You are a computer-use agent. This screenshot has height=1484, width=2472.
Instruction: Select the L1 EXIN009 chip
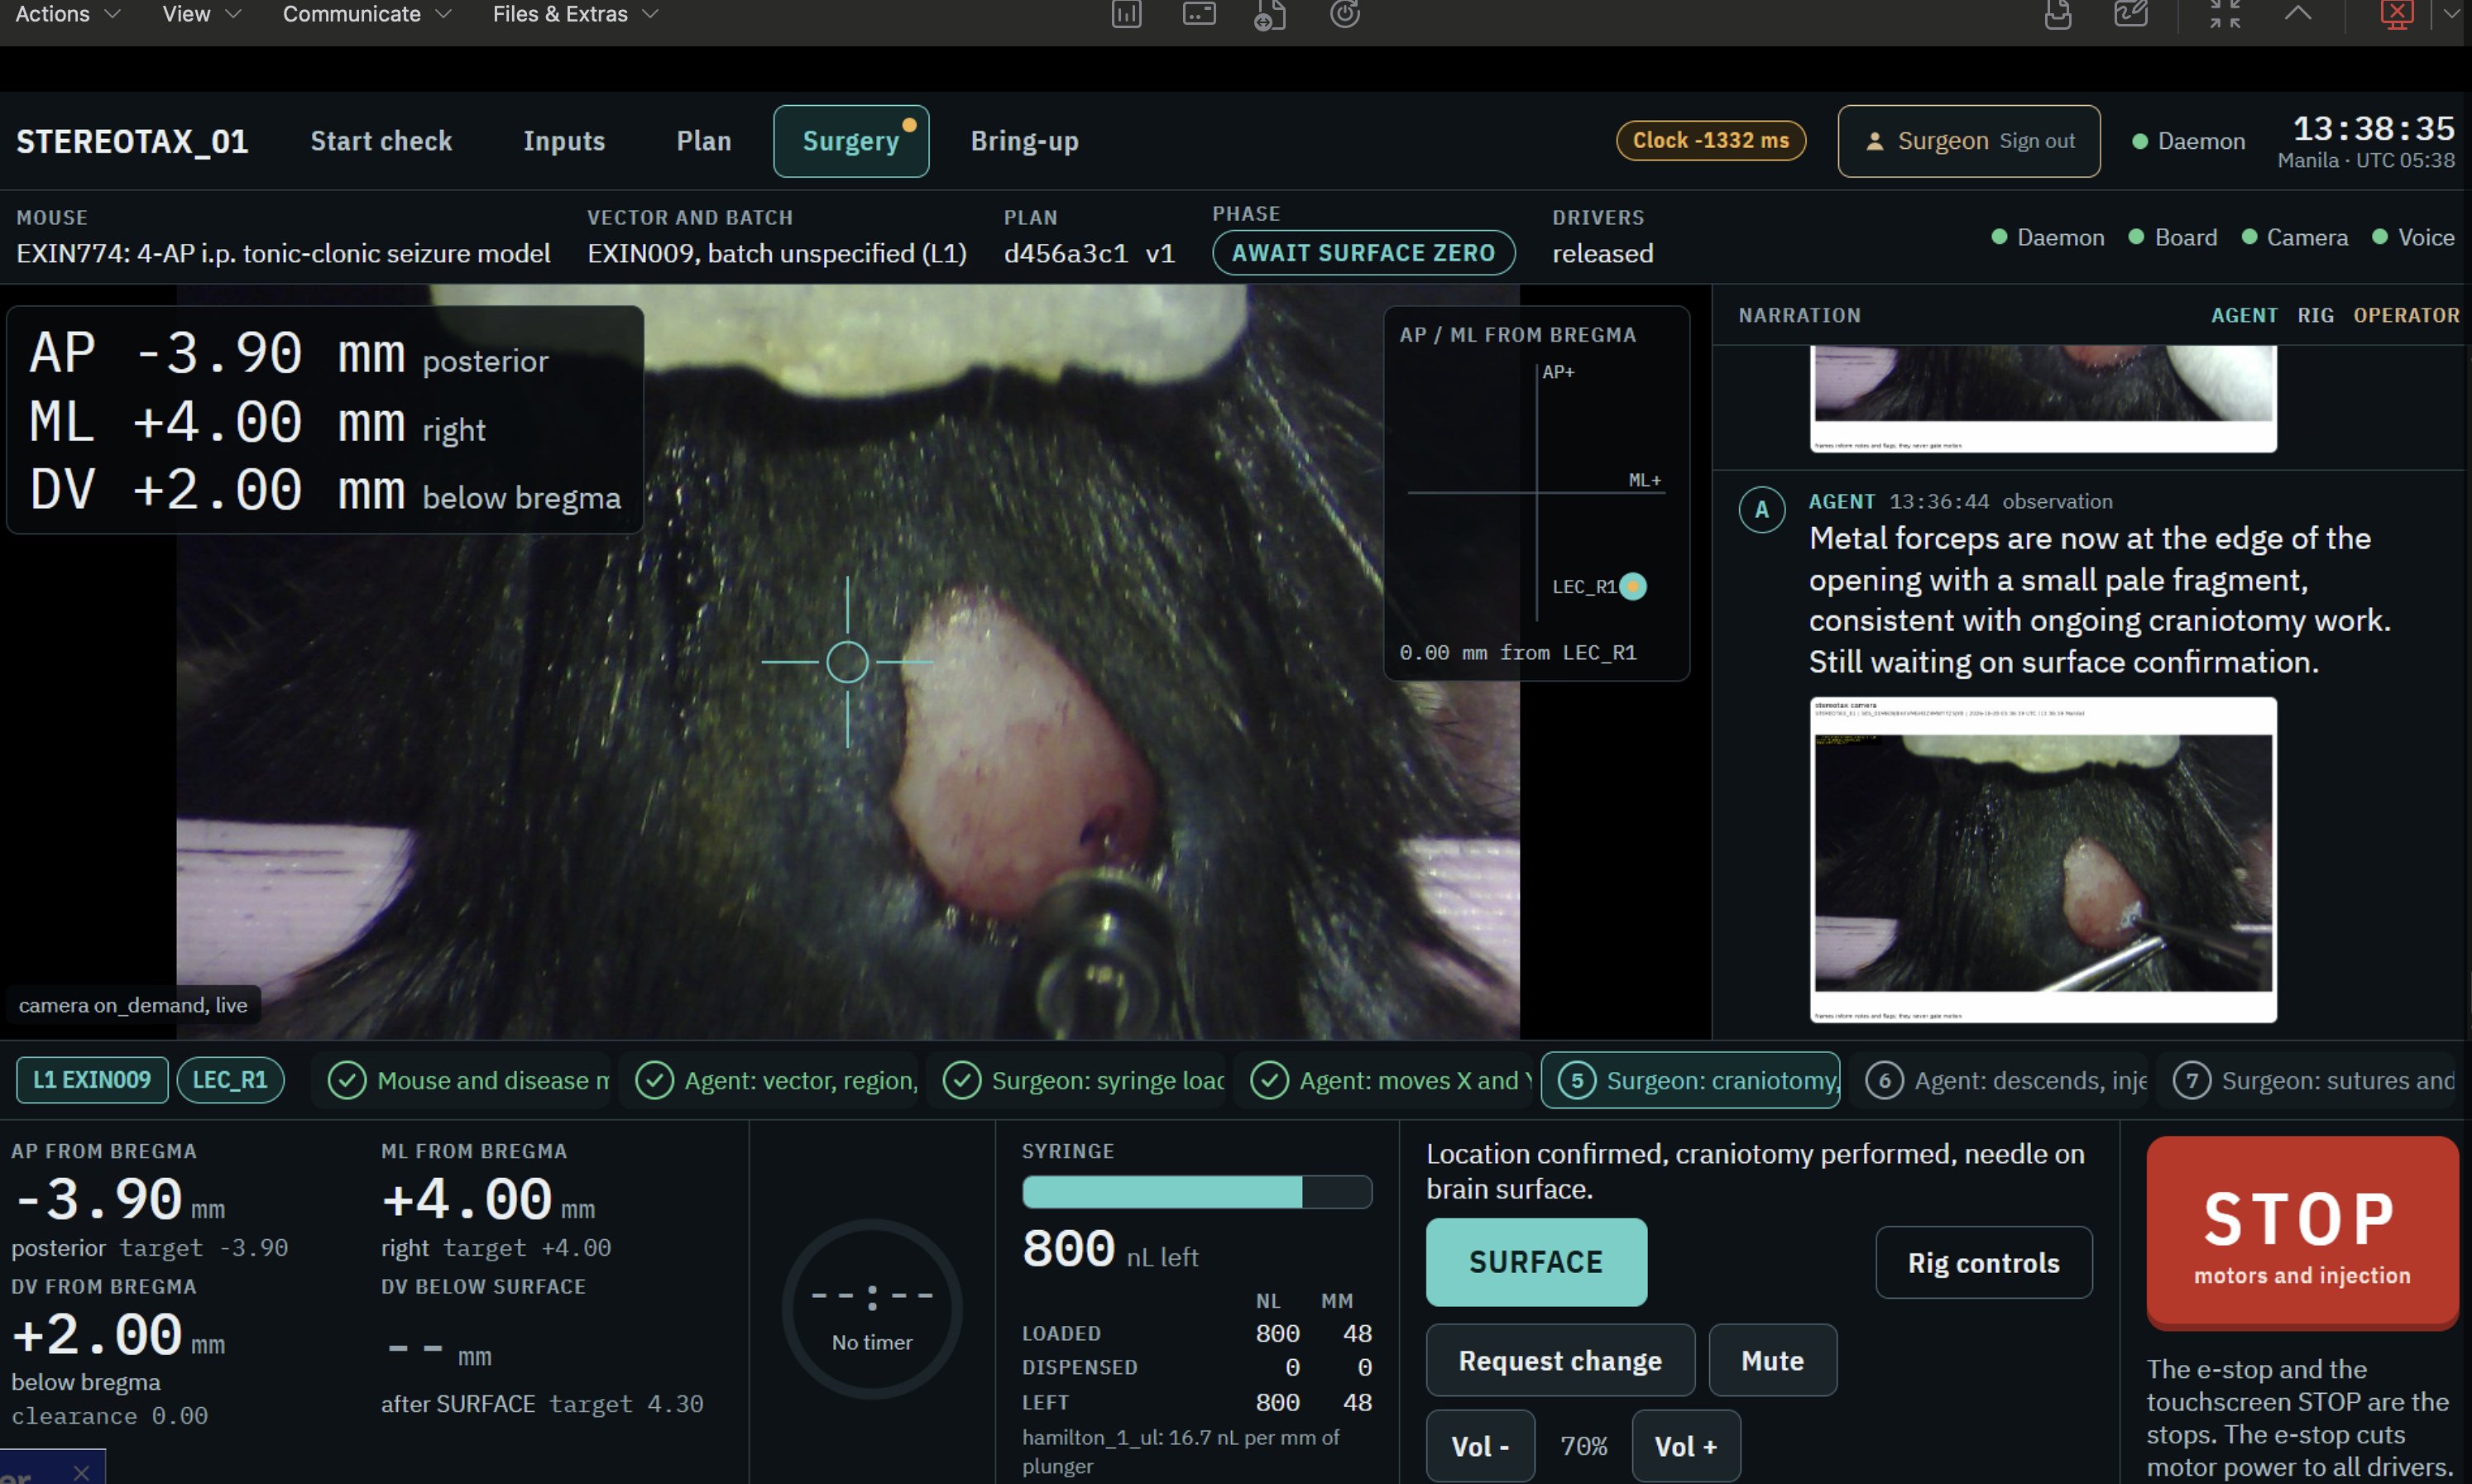pyautogui.click(x=92, y=1080)
